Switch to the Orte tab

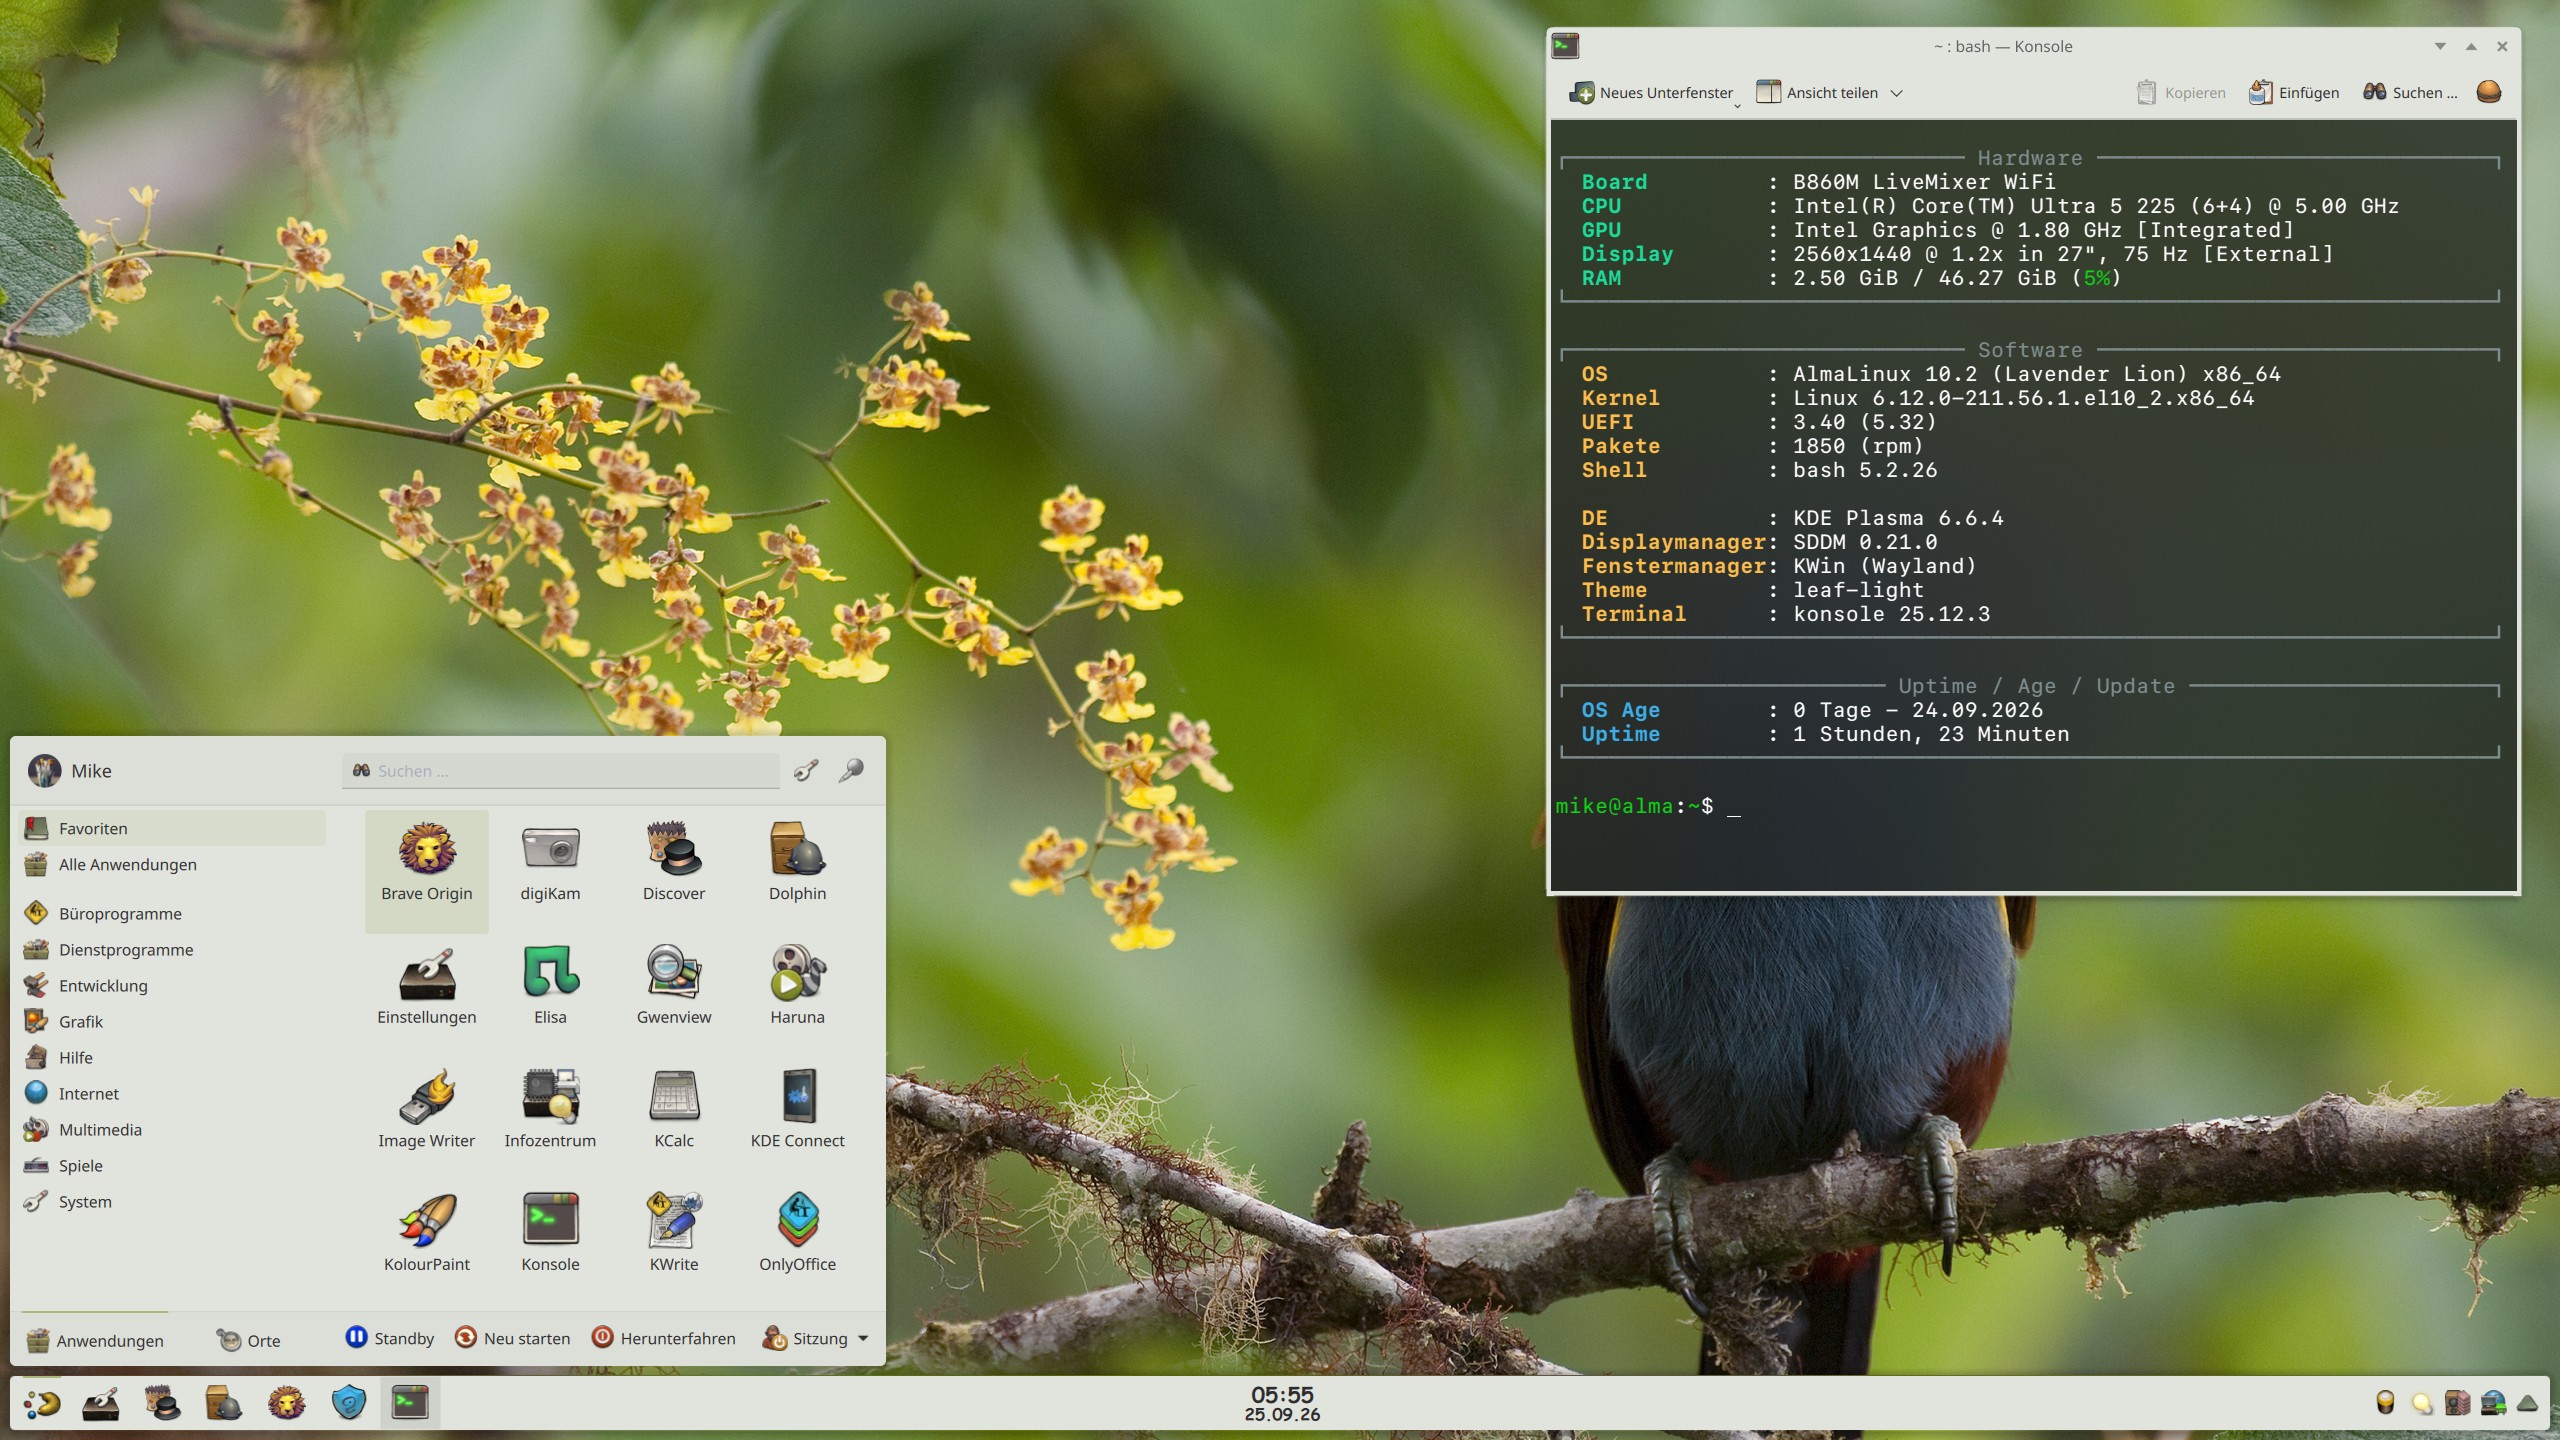[x=249, y=1340]
